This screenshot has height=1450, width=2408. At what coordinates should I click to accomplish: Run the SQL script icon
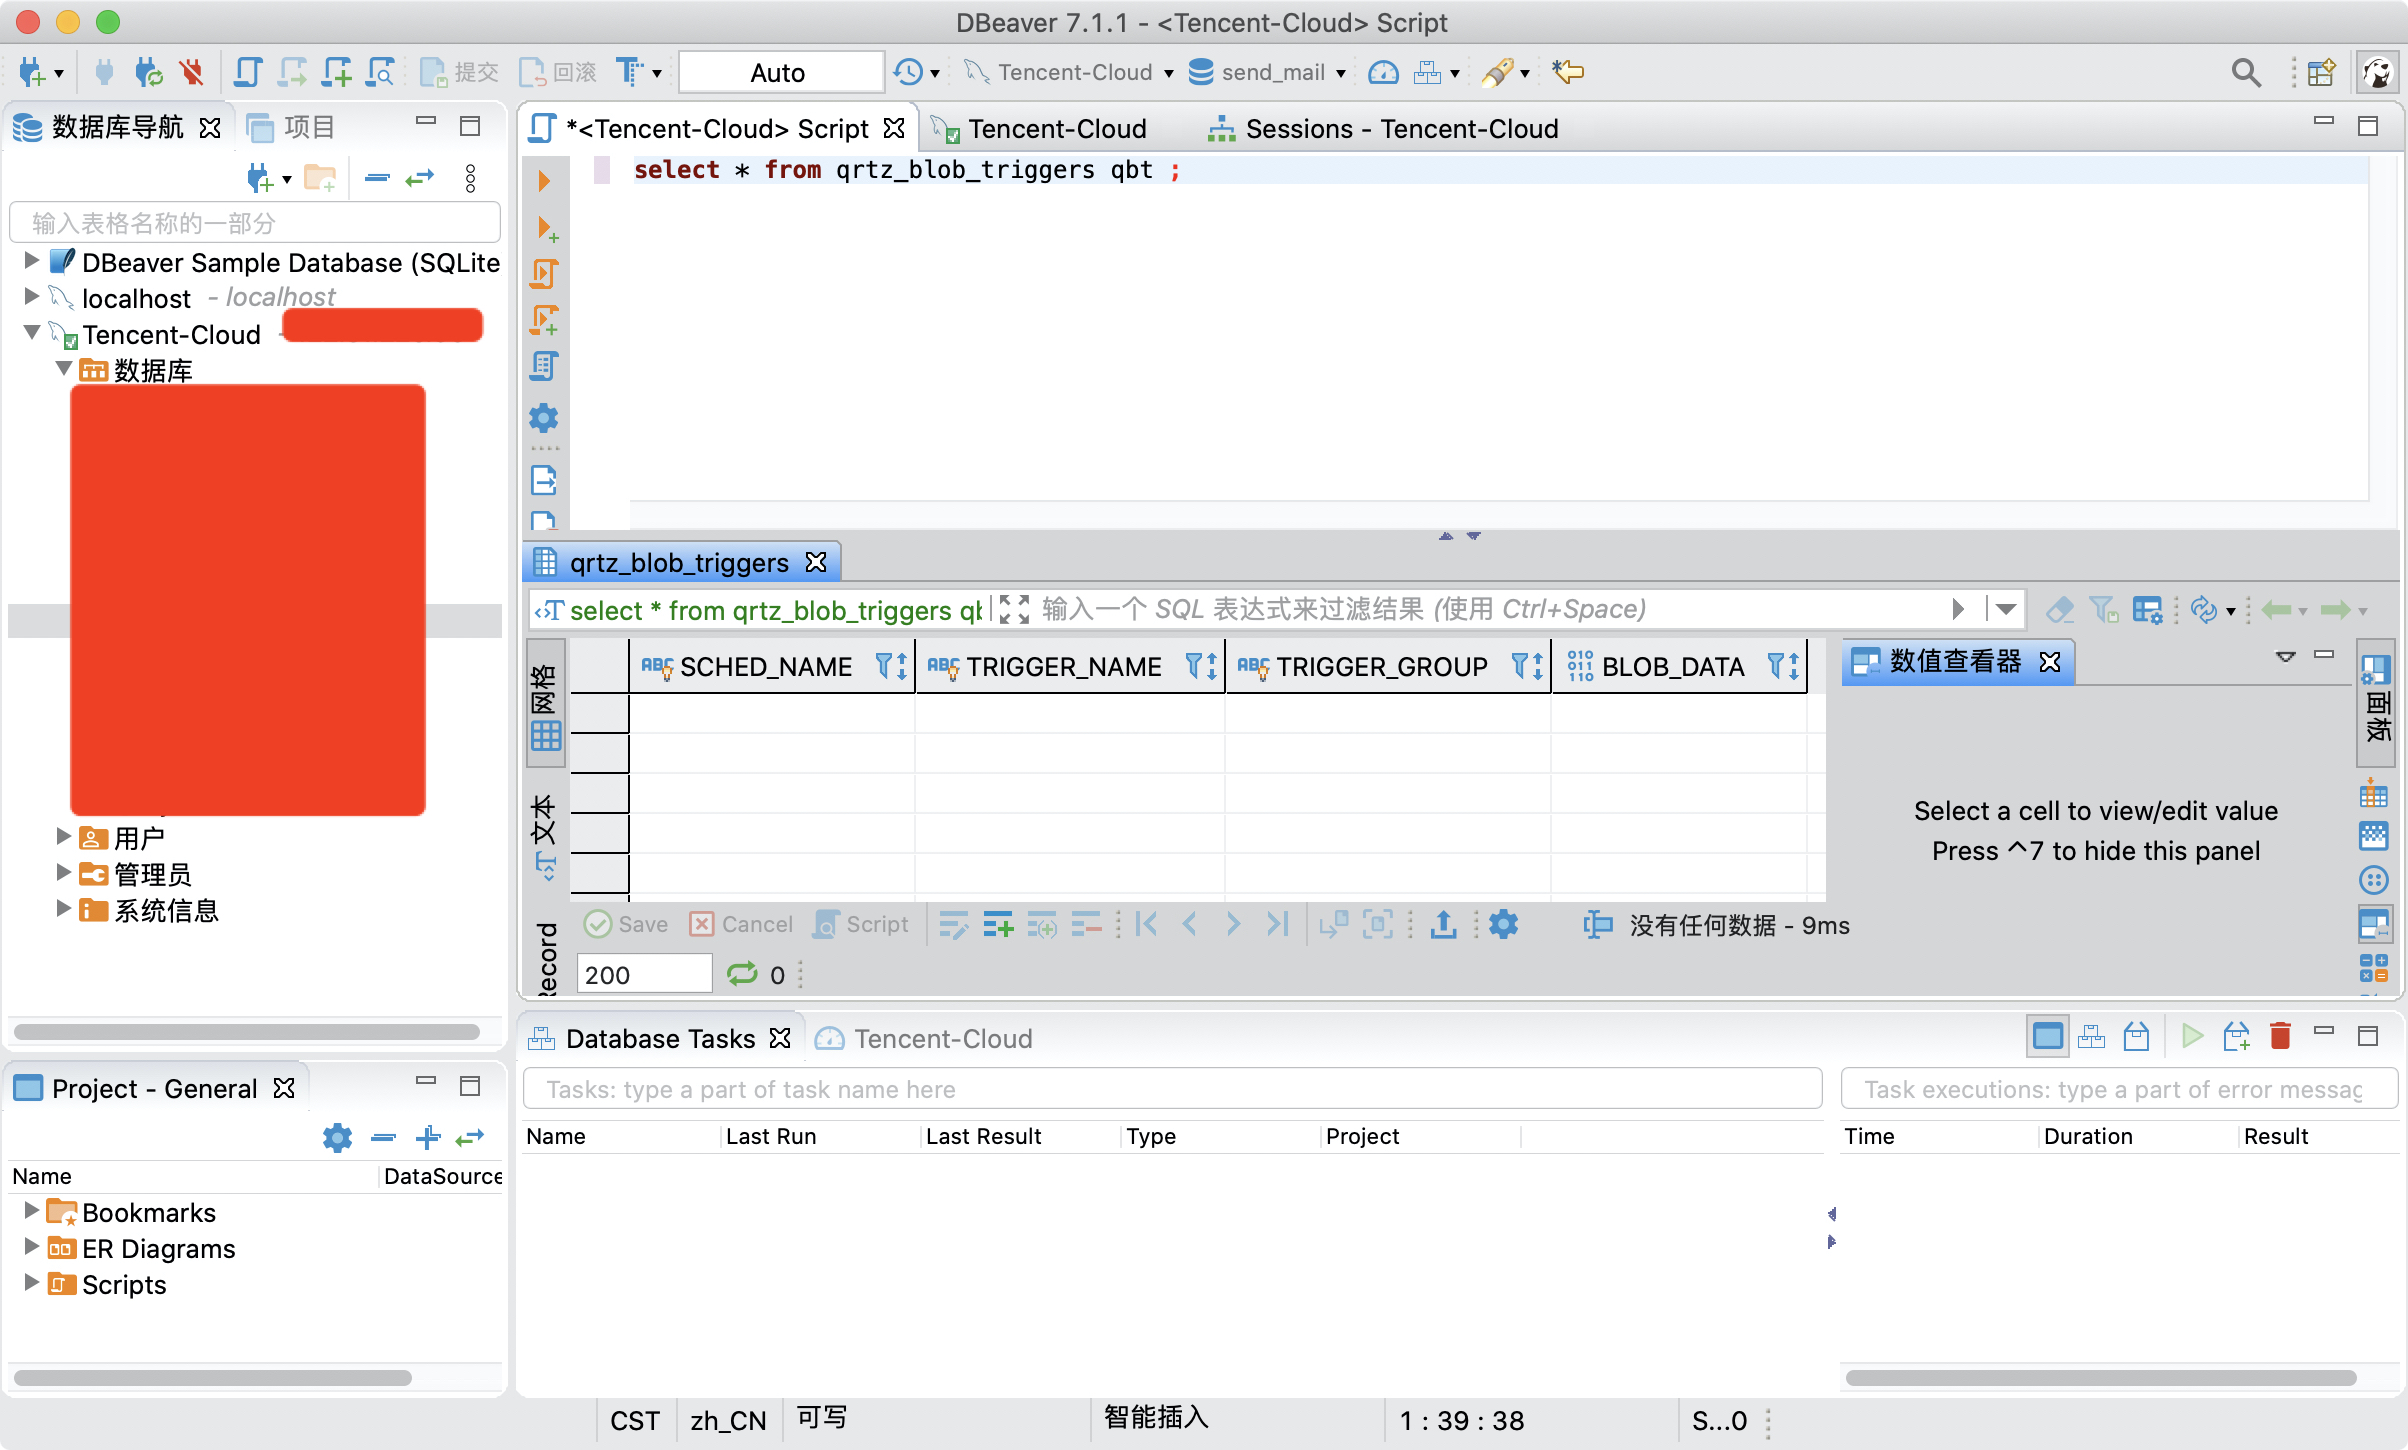(544, 274)
